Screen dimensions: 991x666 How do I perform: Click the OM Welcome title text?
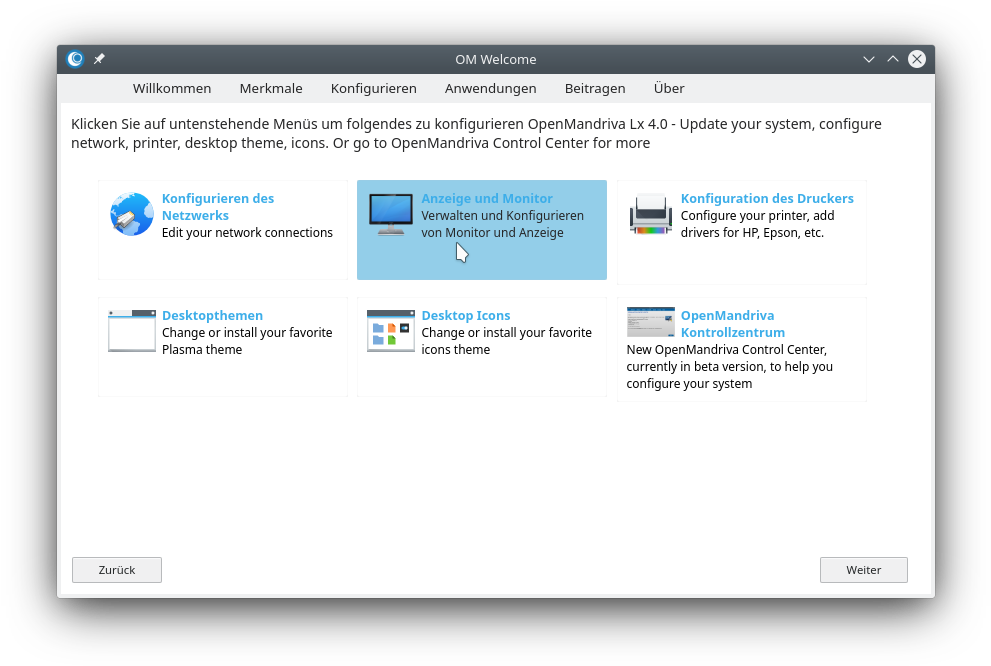[x=496, y=59]
